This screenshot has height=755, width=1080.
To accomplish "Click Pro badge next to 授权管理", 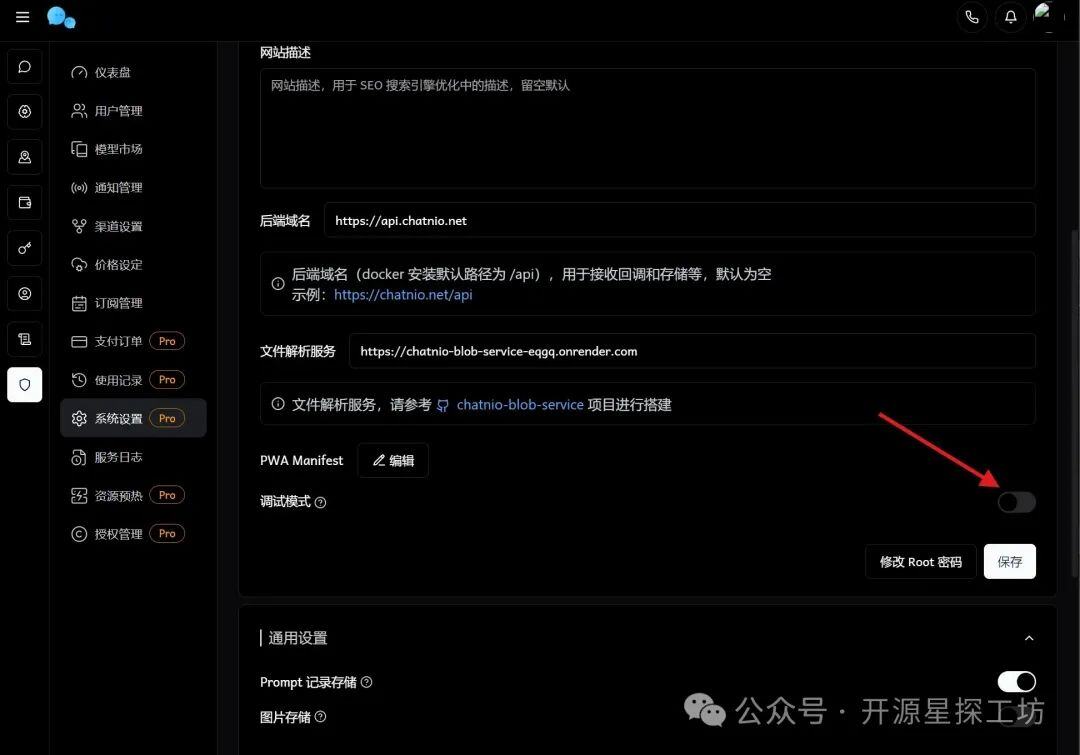I will tap(167, 534).
